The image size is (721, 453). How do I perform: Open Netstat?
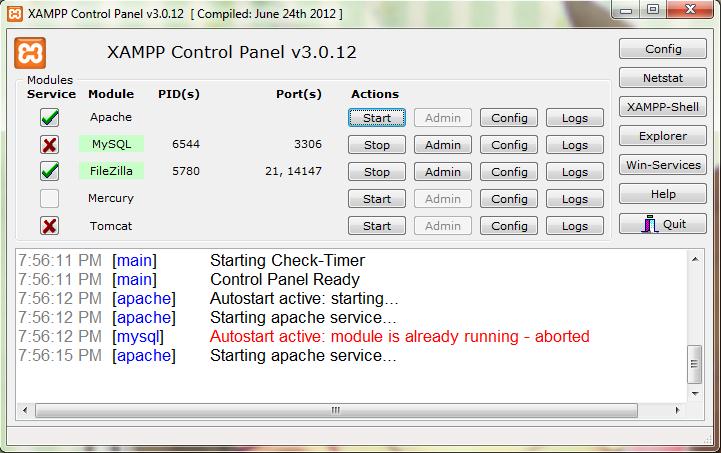tap(663, 78)
